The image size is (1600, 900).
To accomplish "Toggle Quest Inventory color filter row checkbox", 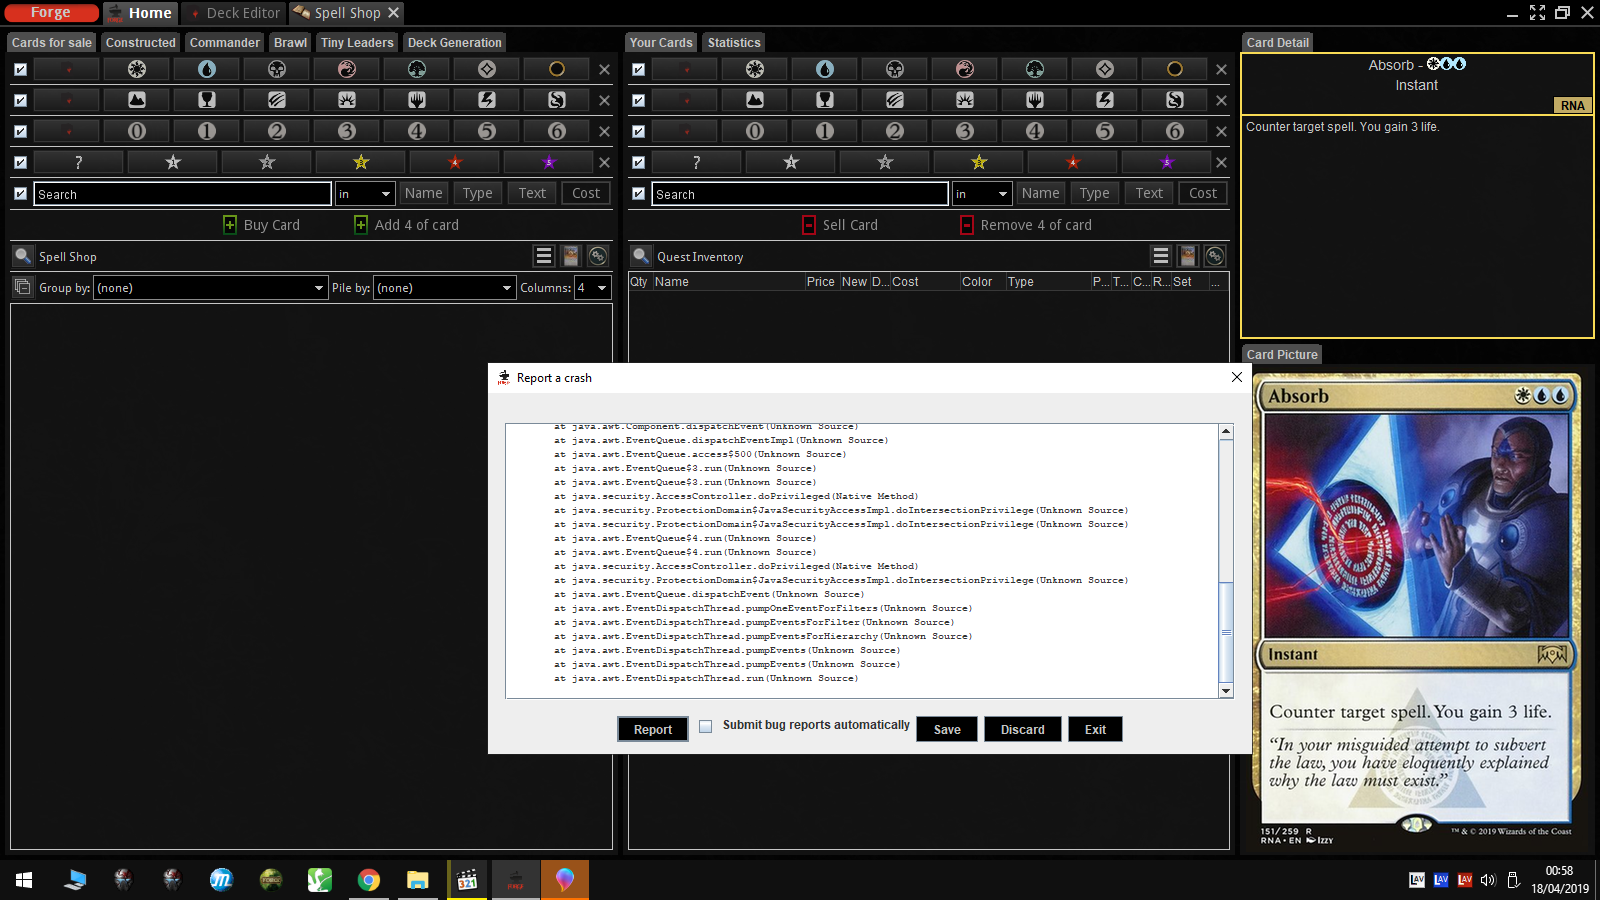I will 638,69.
